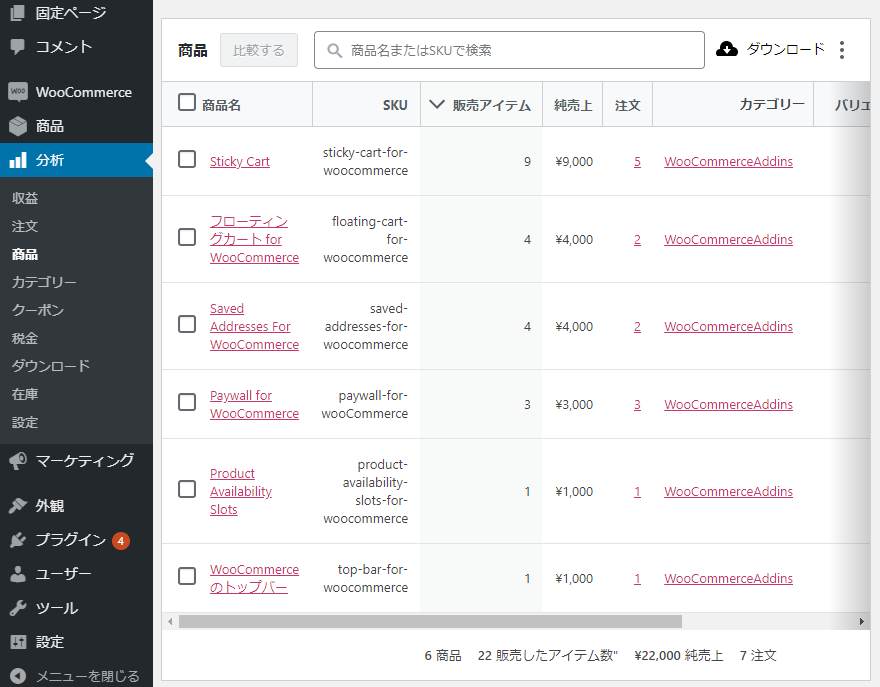Open 注文 analytics submenu item
This screenshot has width=880, height=687.
25,226
